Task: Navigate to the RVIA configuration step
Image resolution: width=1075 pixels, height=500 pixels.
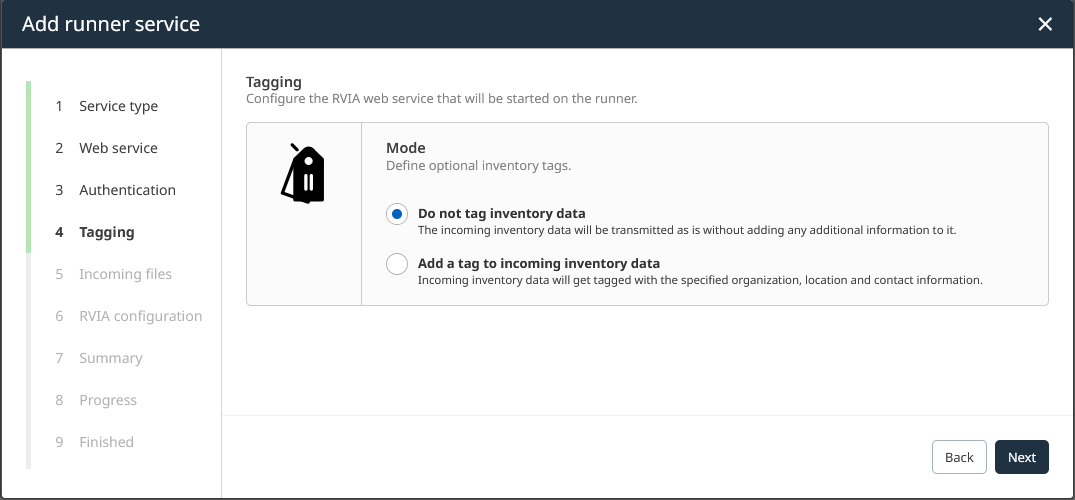Action: point(140,316)
